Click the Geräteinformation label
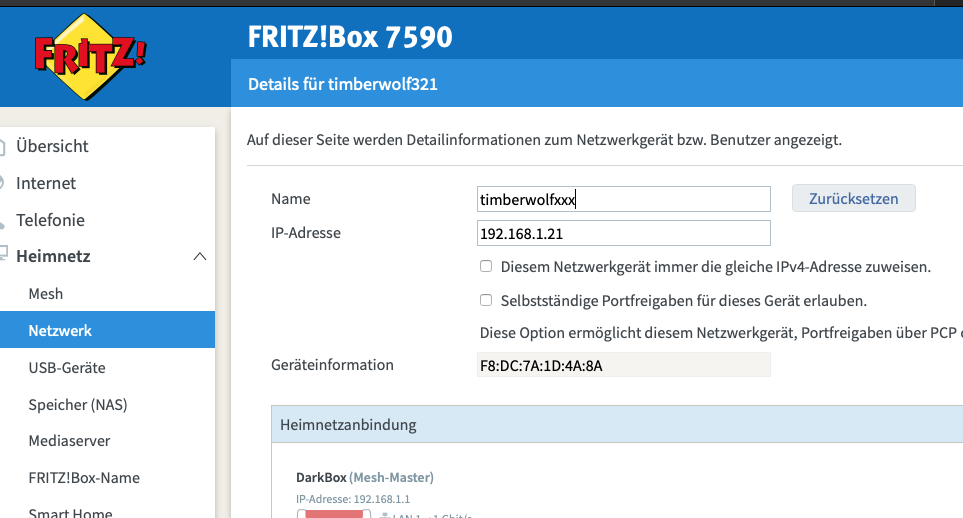Viewport: 963px width, 518px height. [x=332, y=365]
